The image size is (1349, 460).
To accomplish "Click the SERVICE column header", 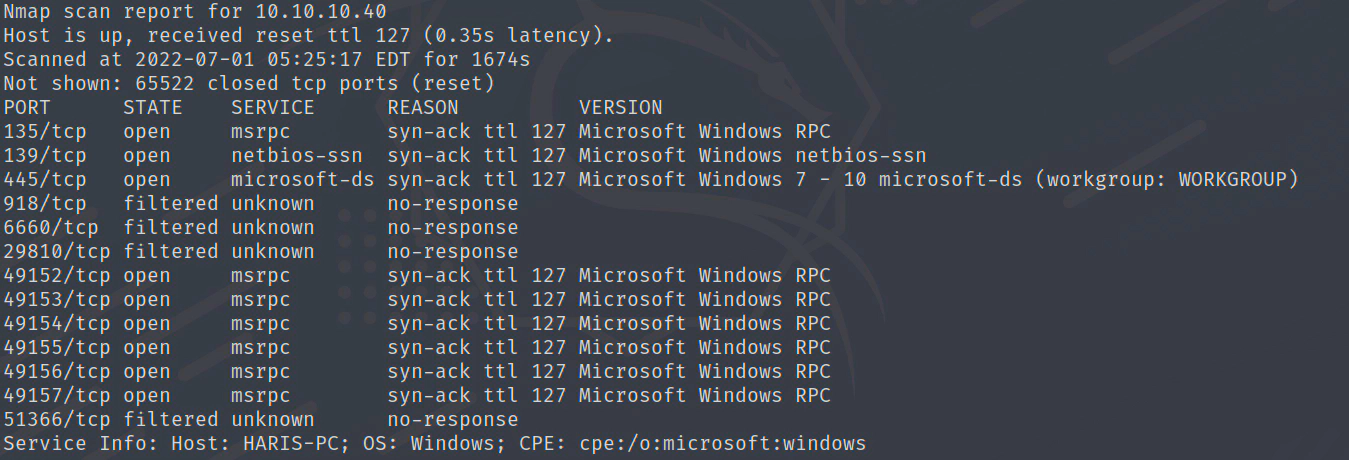I will 272,108.
